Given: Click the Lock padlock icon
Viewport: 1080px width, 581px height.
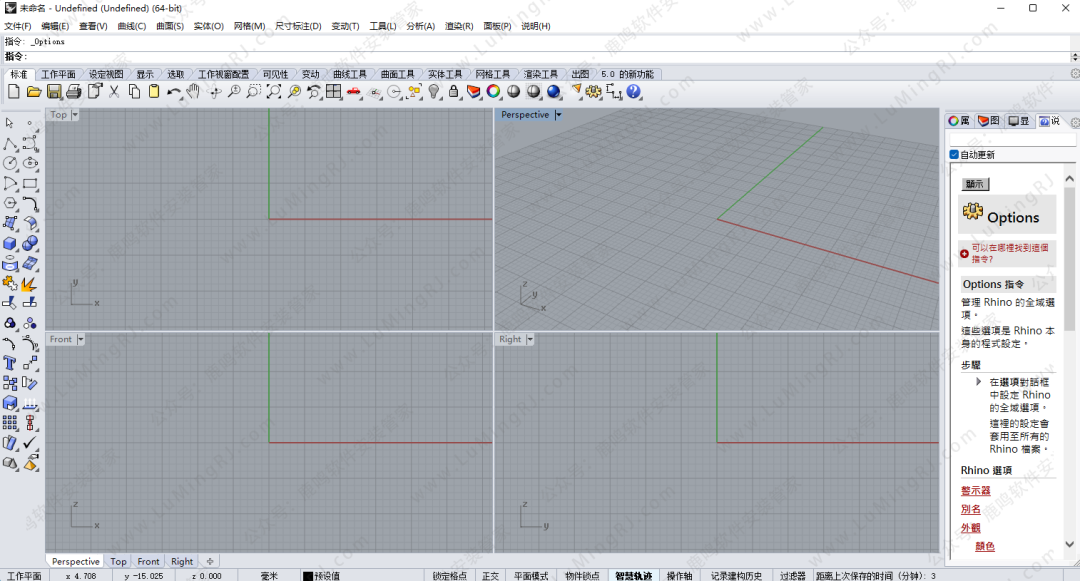Looking at the screenshot, I should click(x=454, y=92).
